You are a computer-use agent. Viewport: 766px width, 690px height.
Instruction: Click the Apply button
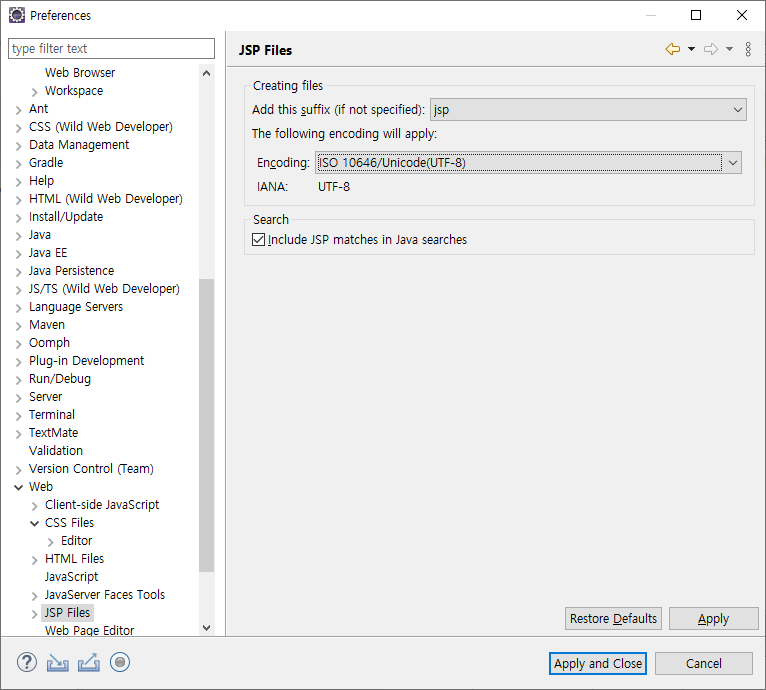pos(713,619)
